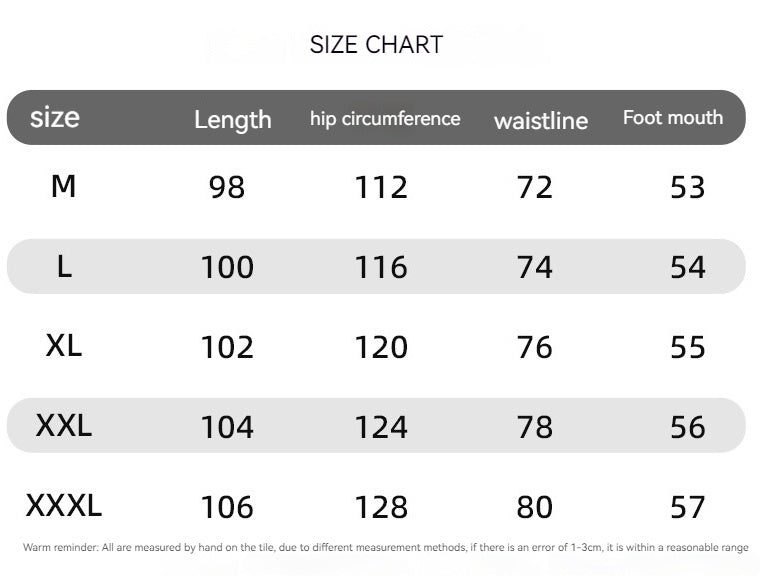Select the XL size row label
This screenshot has width=763, height=582.
(63, 346)
